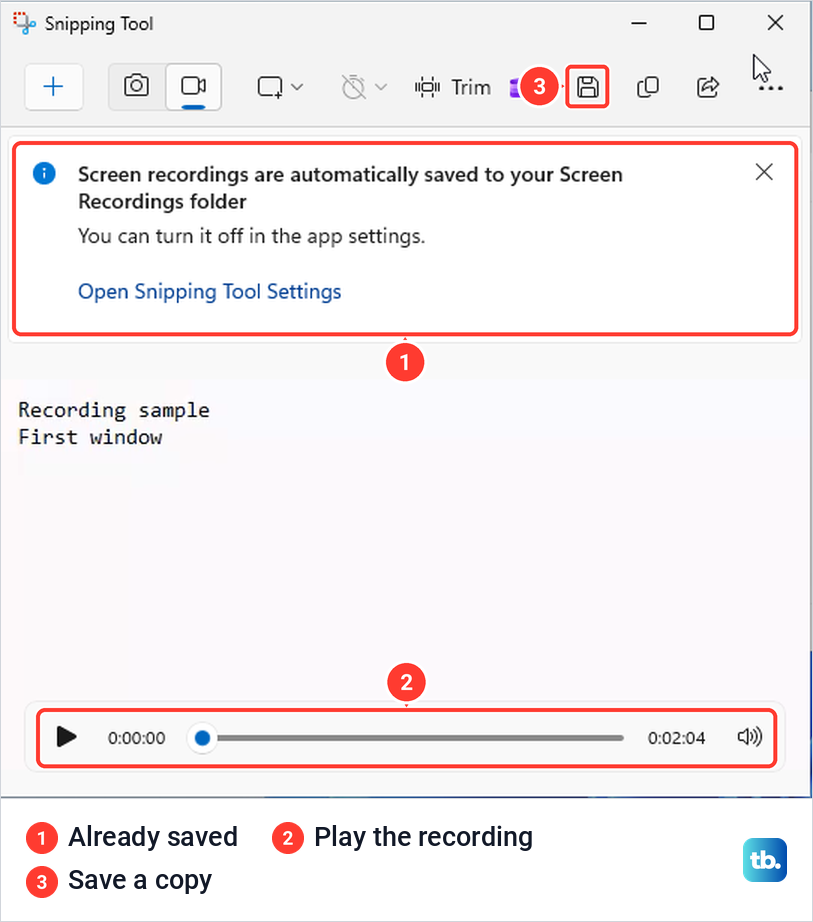Open the See more three-dots menu
This screenshot has width=813, height=922.
pyautogui.click(x=770, y=88)
